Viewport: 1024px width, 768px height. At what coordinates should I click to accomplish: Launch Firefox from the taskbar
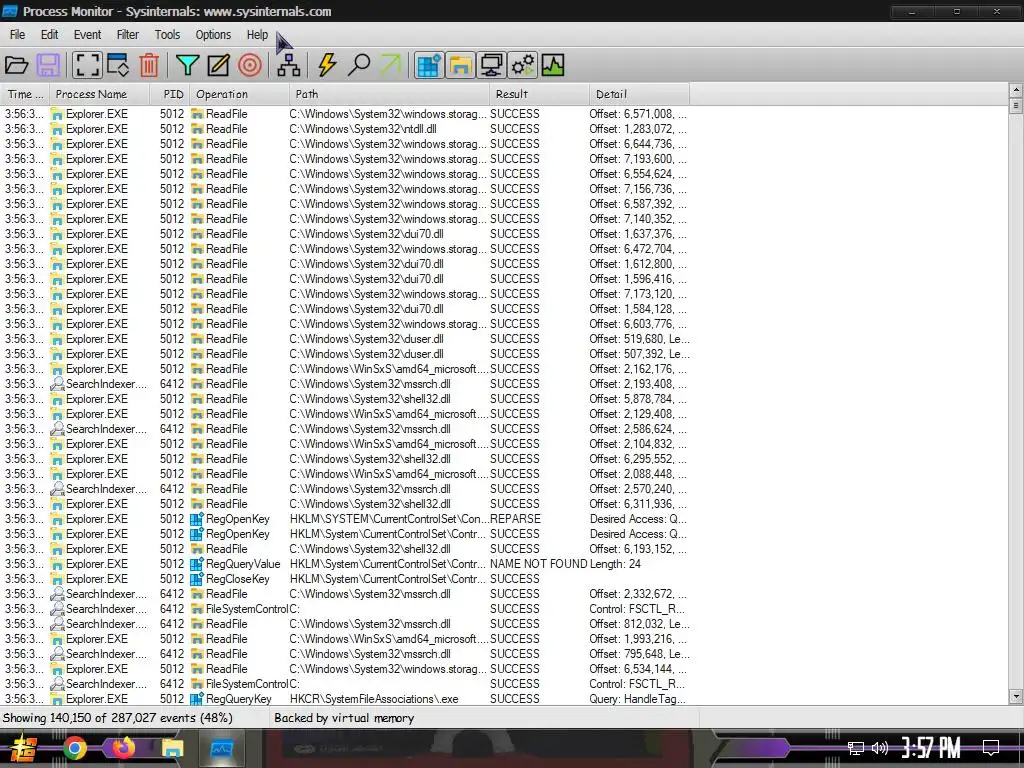(x=123, y=748)
